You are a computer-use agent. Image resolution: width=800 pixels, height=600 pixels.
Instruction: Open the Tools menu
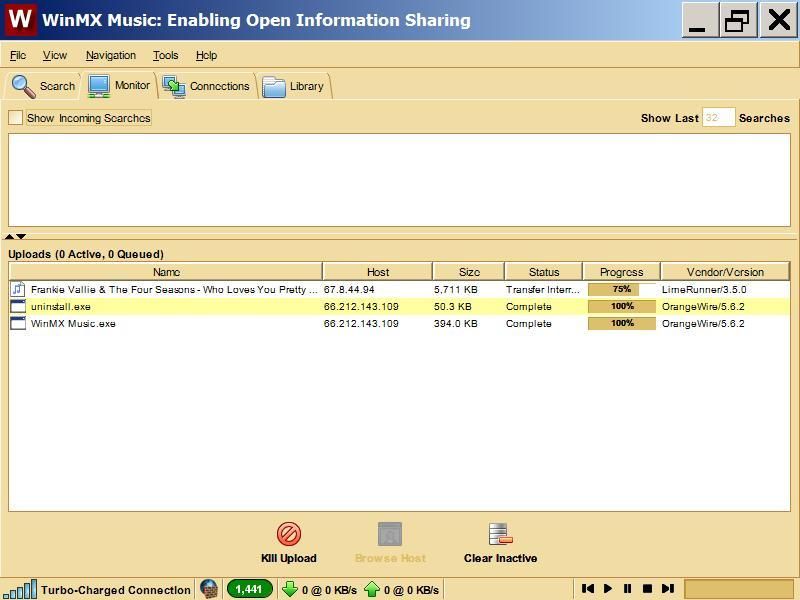tap(166, 55)
